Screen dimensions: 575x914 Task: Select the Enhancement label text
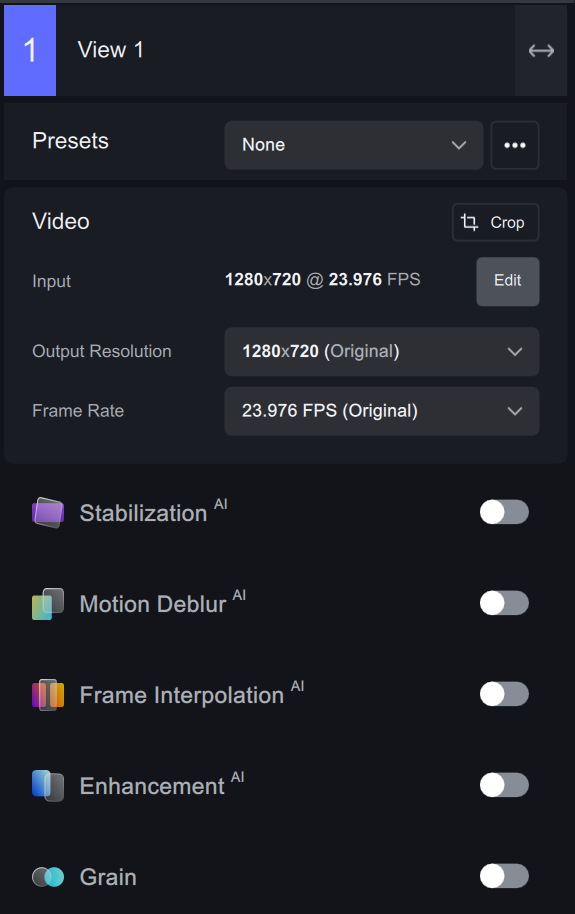click(152, 786)
